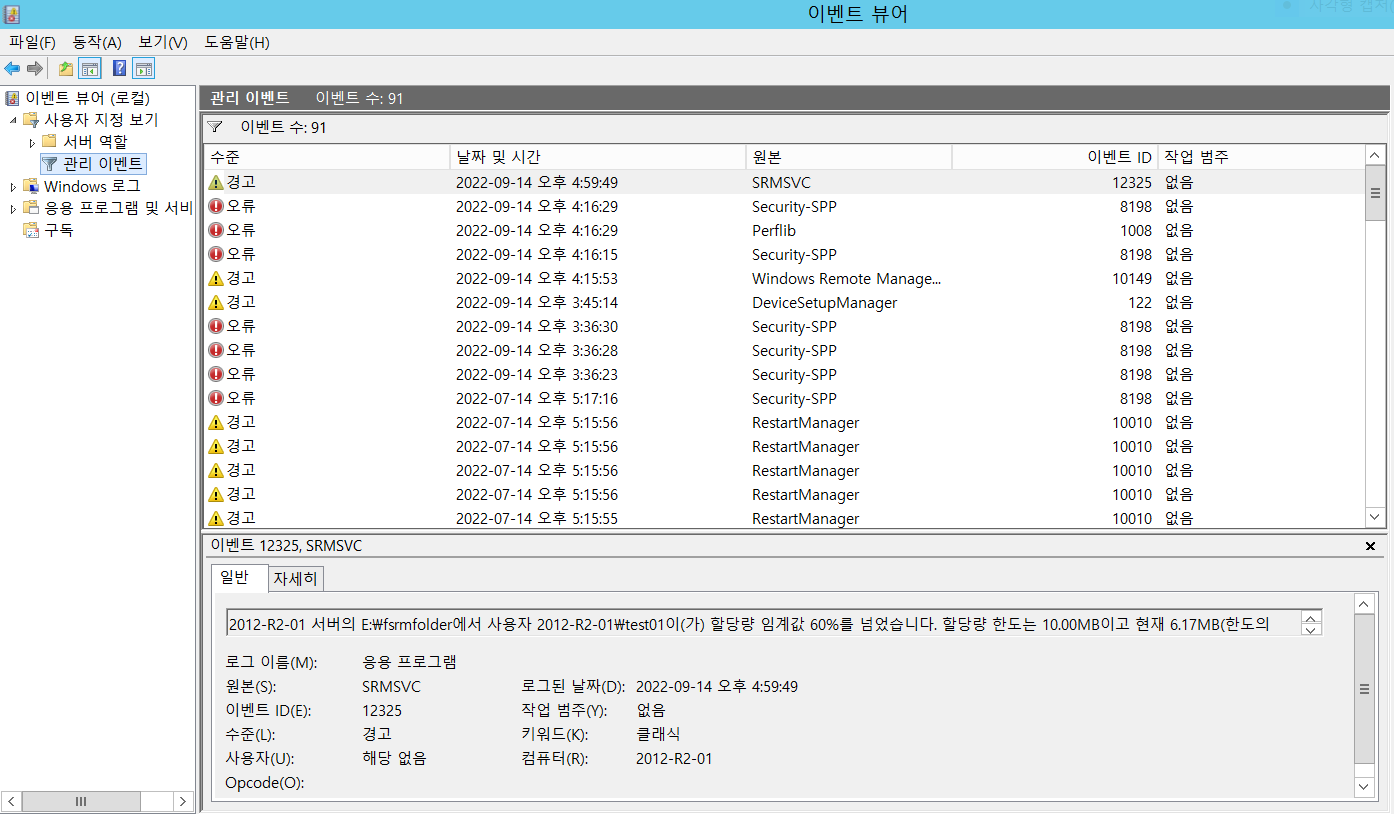1394x814 pixels.
Task: Click the 구독 subscriptions icon in tree
Action: coord(31,230)
